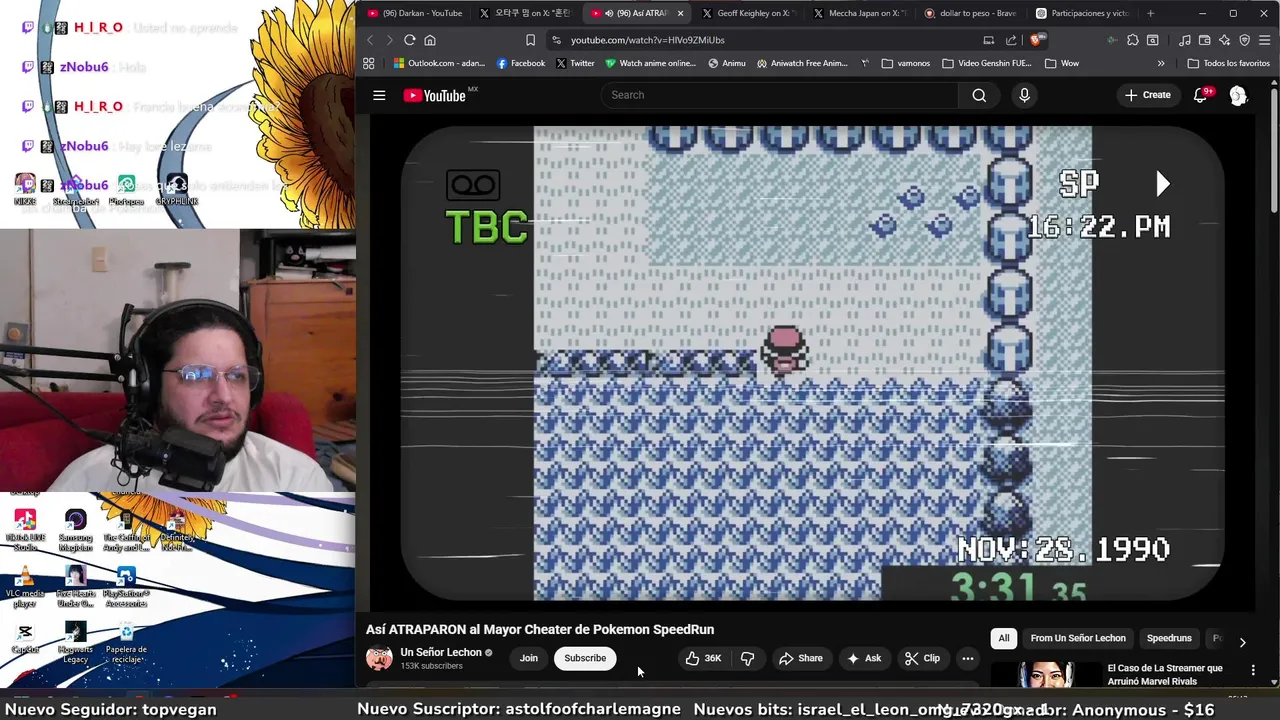Open Outlook.com bookmark
The height and width of the screenshot is (720, 1280).
click(x=439, y=63)
